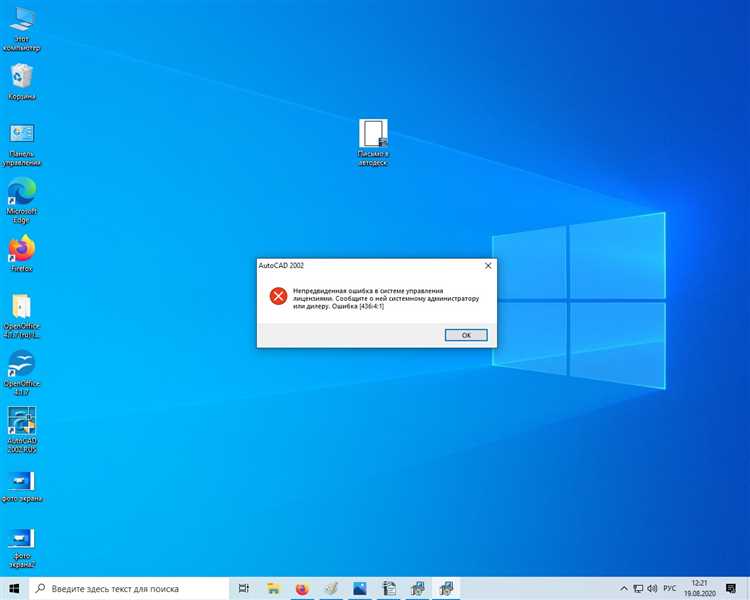Click OK in the AutoCAD 2002 error dialog
Viewport: 750px width, 600px height.
coord(466,335)
